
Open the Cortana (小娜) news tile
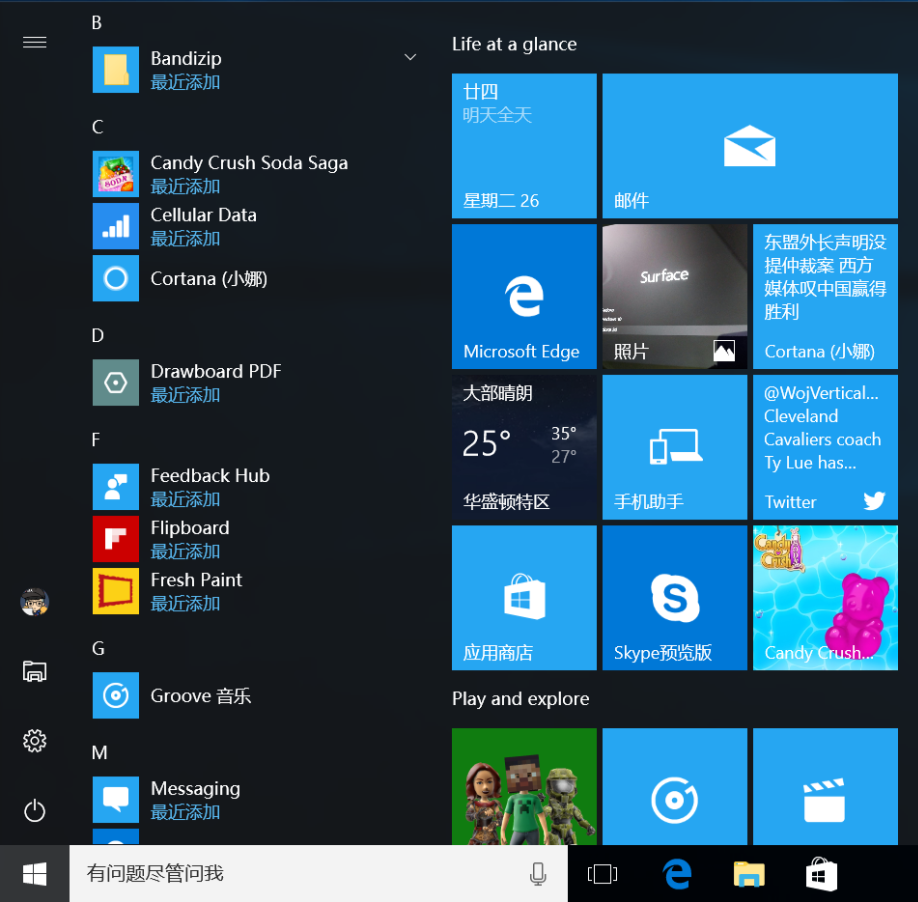click(825, 296)
